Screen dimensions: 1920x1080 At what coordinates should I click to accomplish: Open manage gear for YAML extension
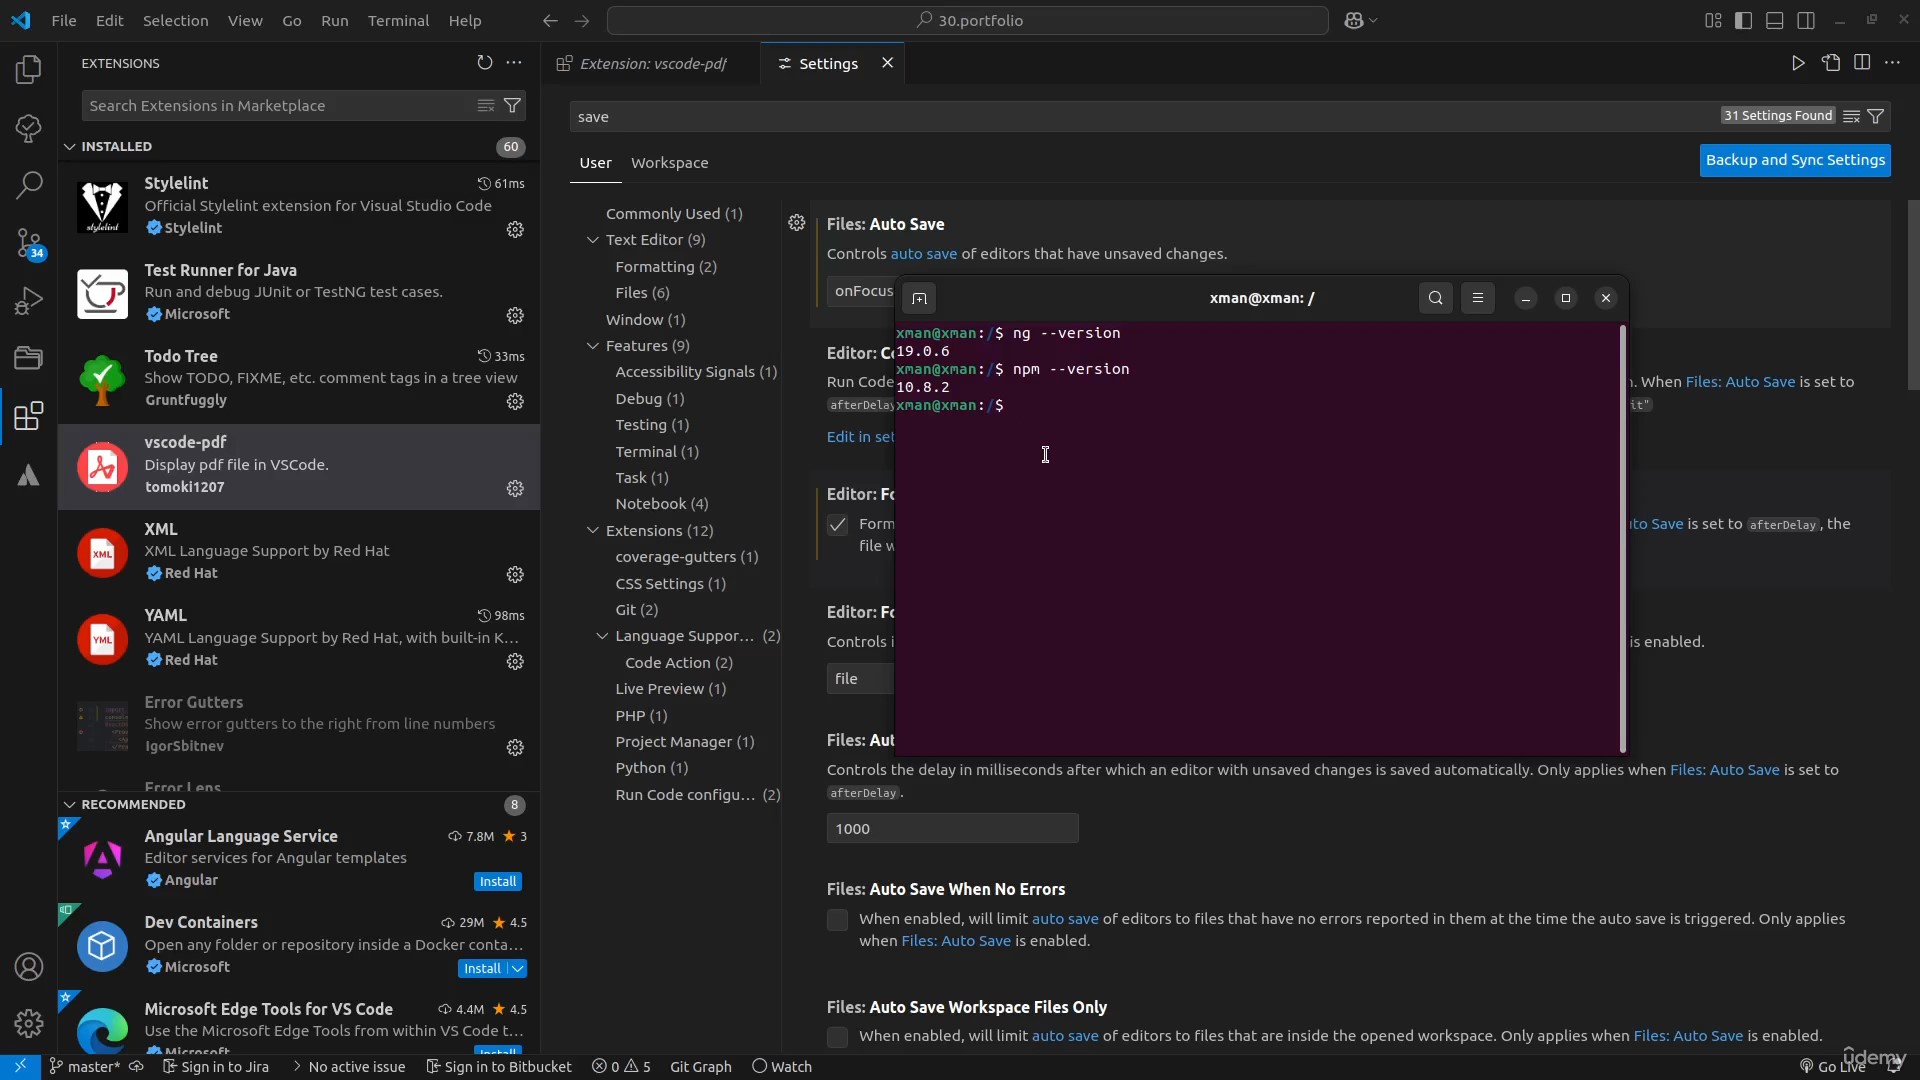pyautogui.click(x=515, y=661)
